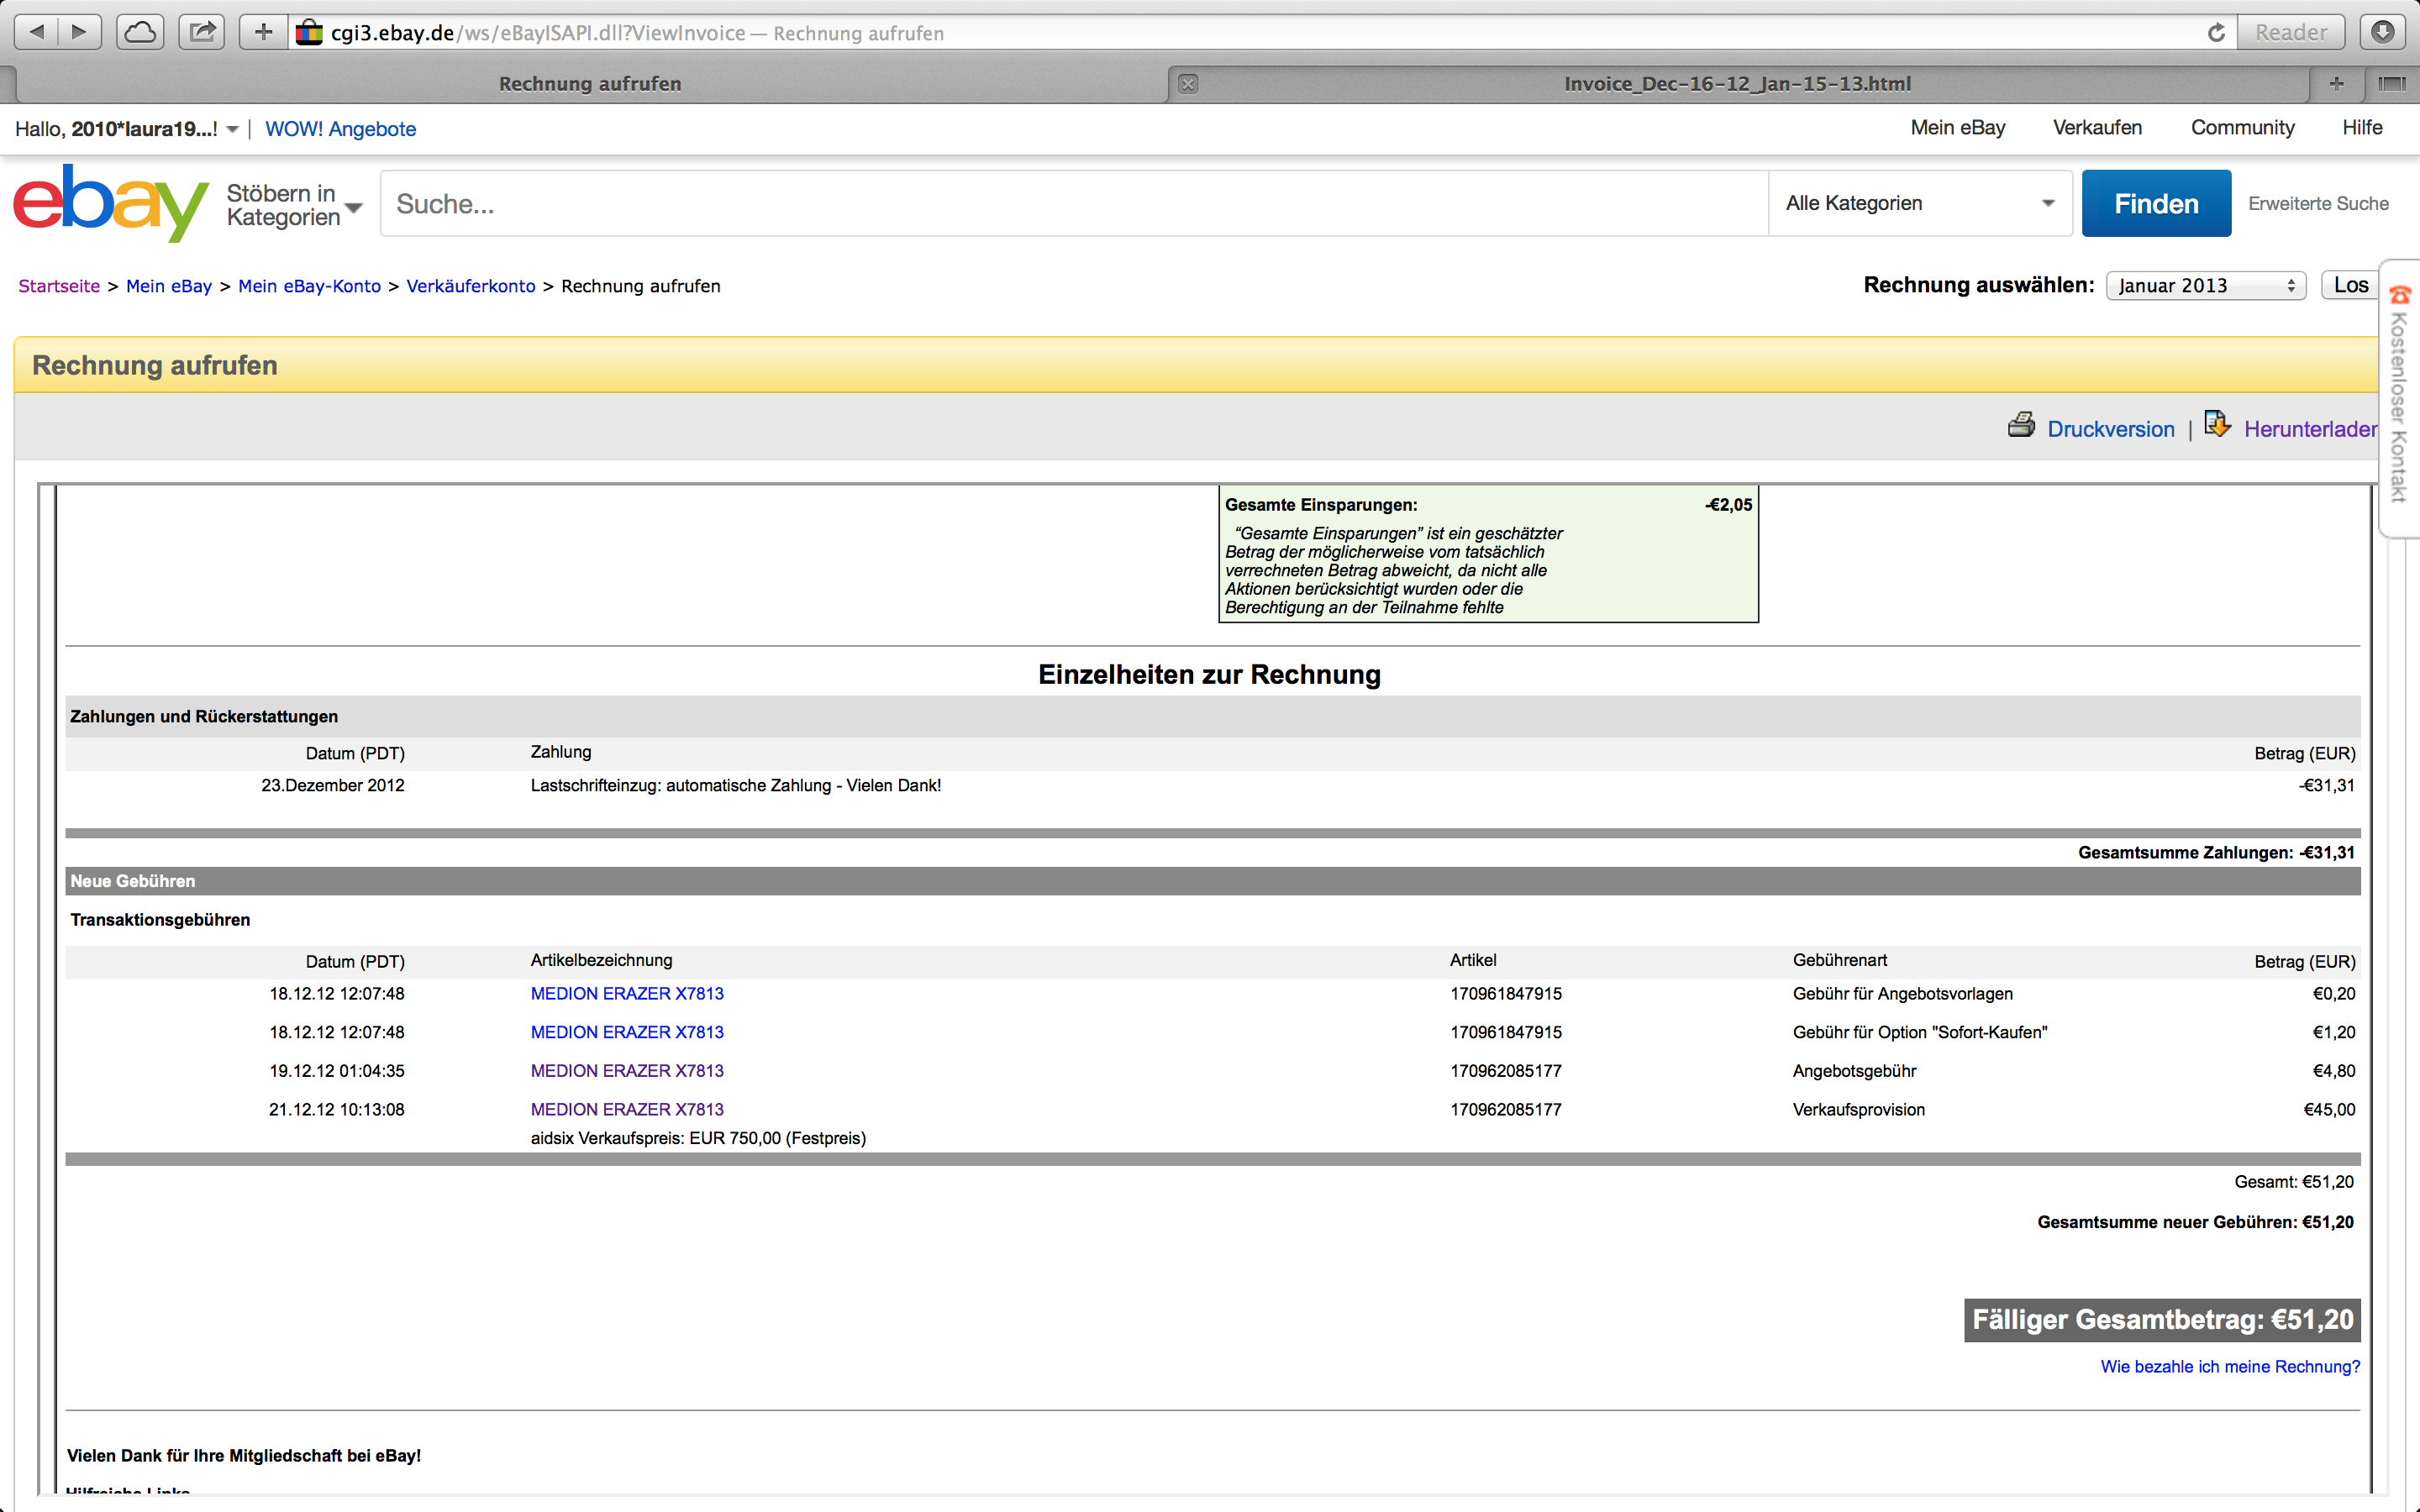Screen dimensions: 2420x1512
Task: Click the address bar URL
Action: point(637,33)
